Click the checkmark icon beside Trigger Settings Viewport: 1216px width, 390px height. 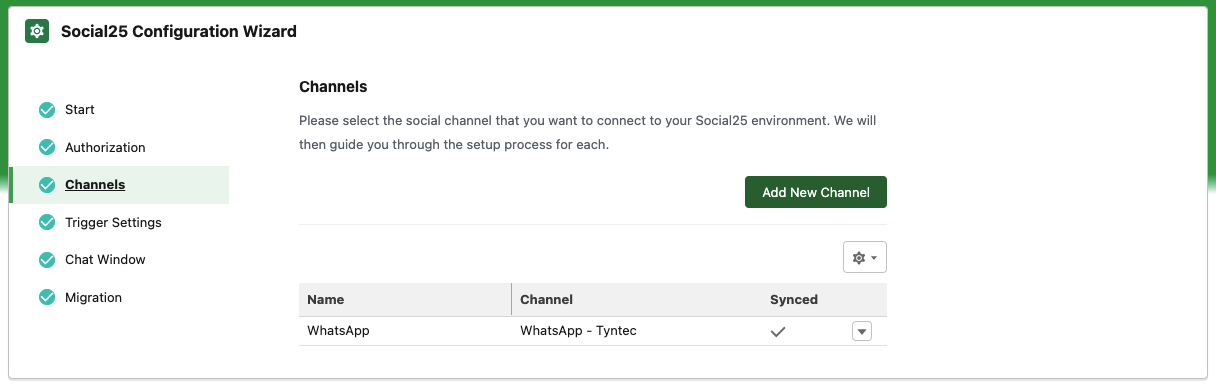46,222
